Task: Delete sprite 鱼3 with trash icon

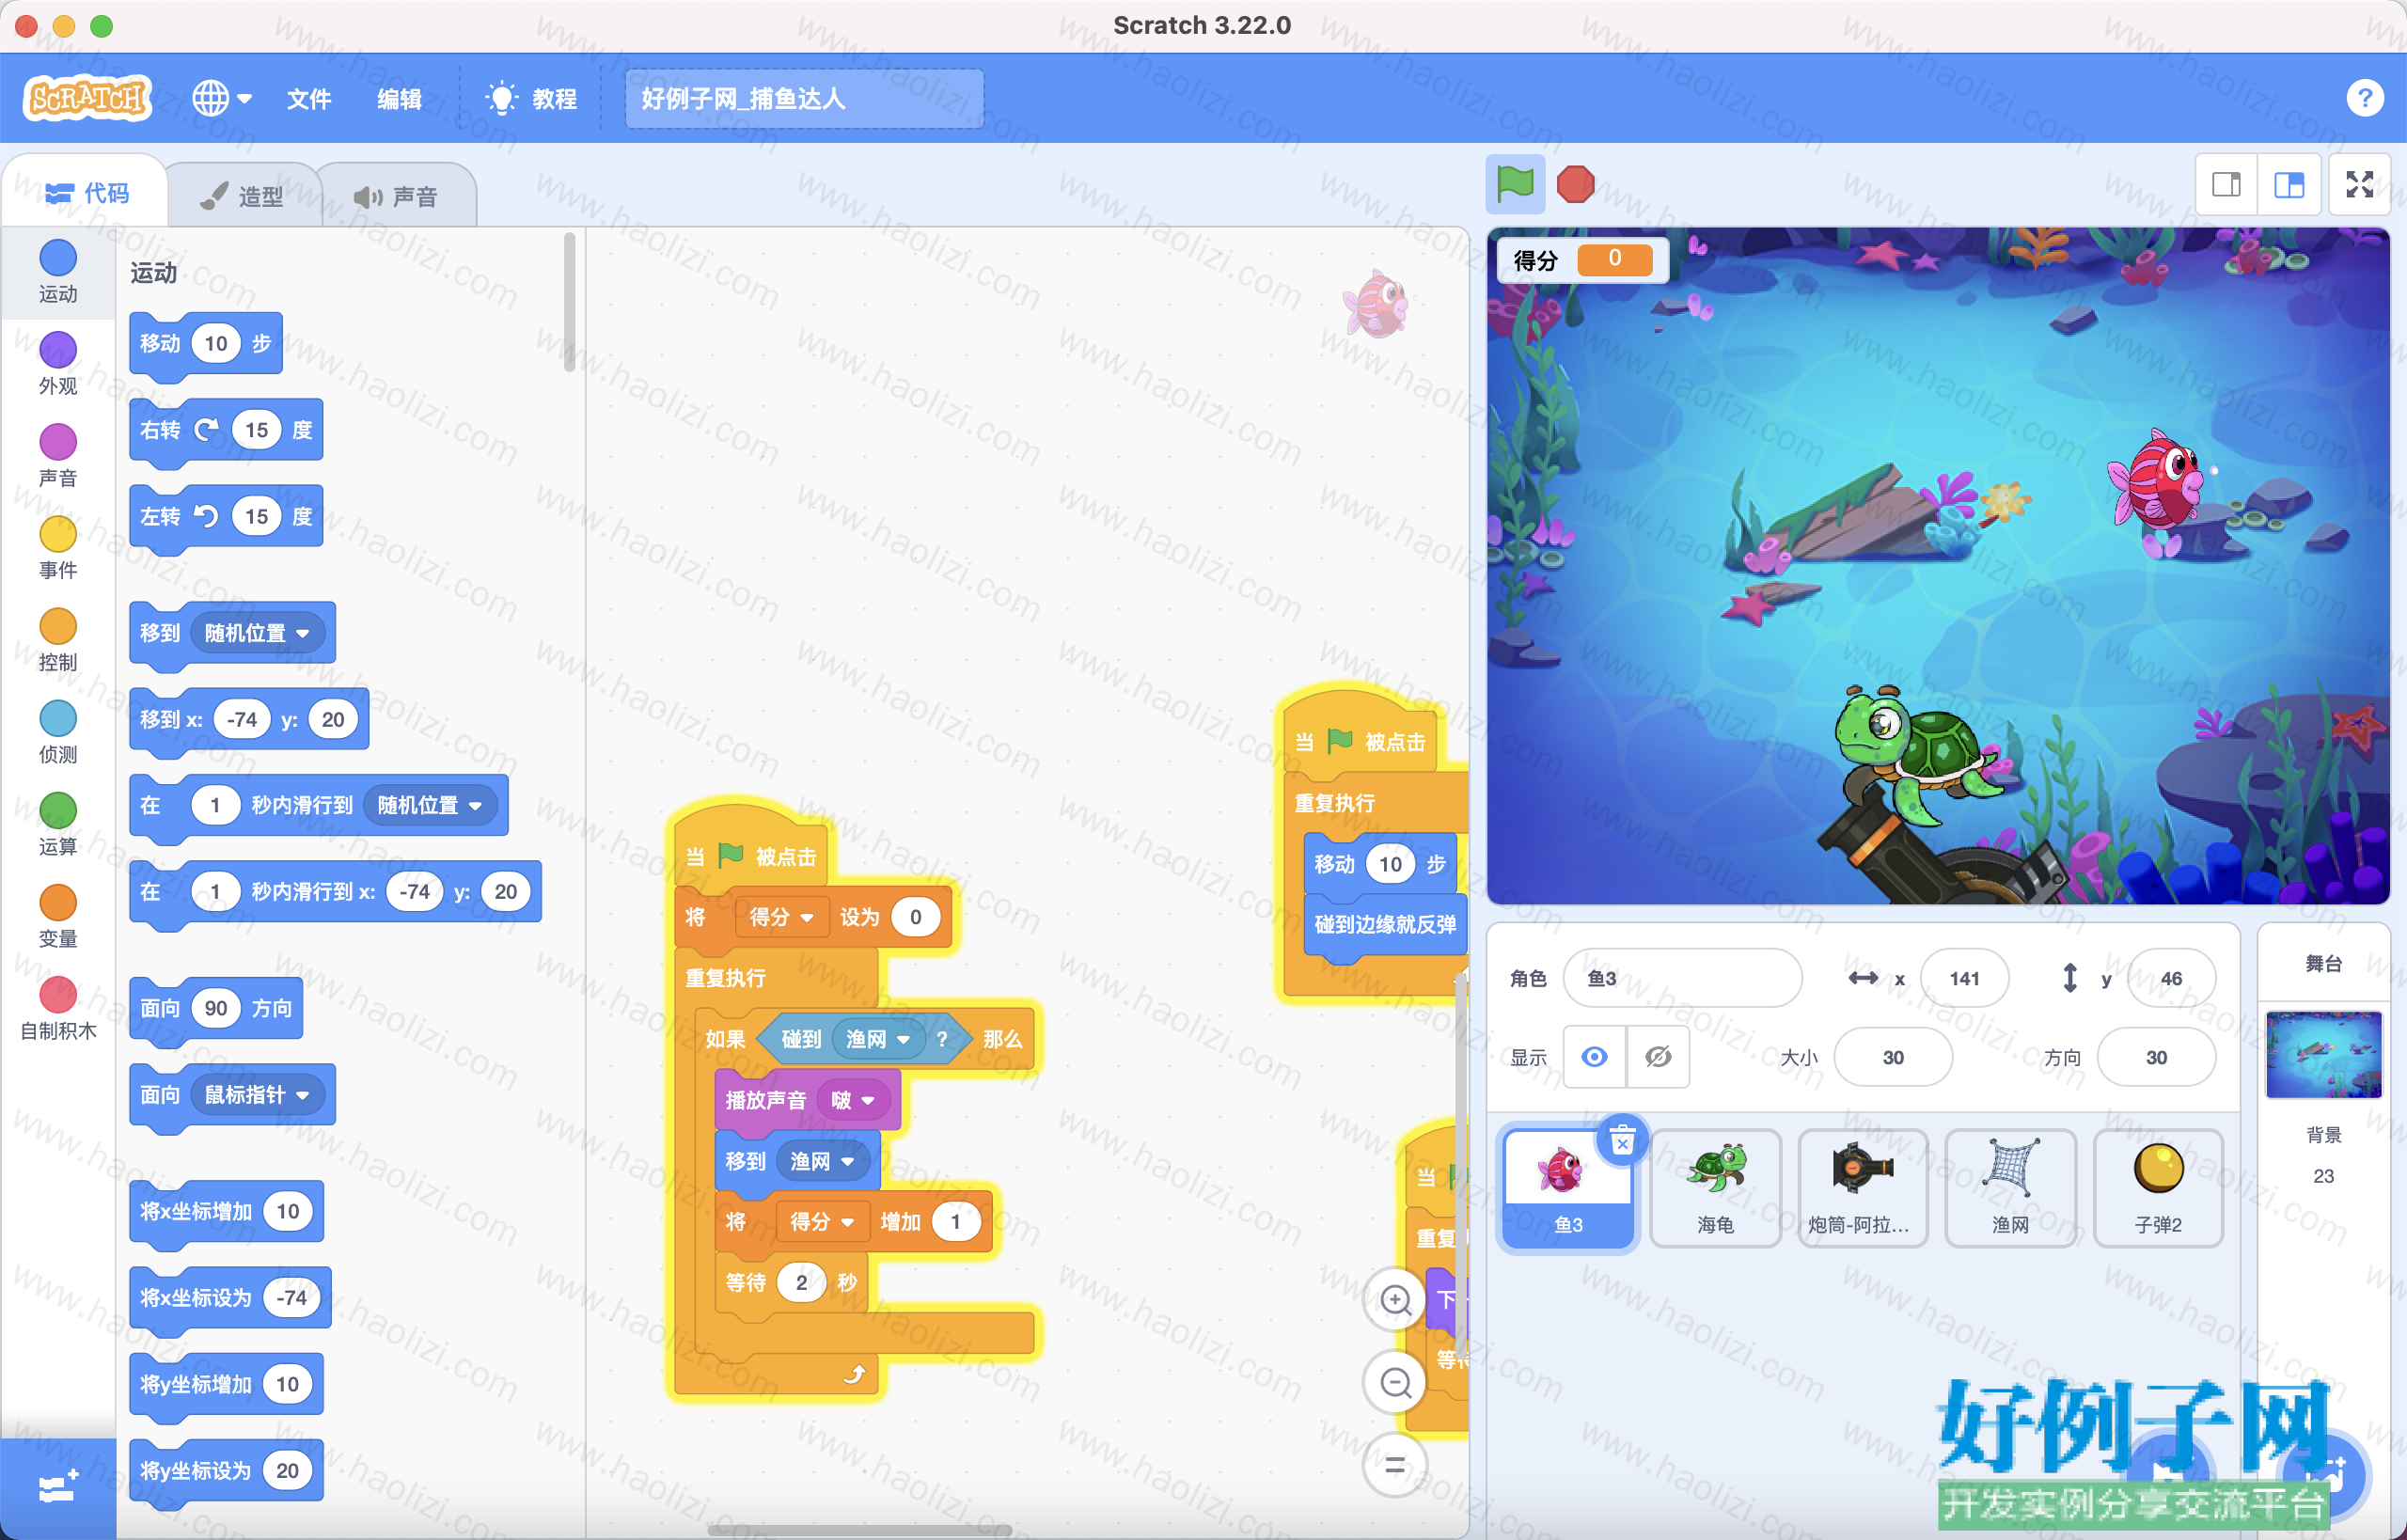Action: (1622, 1139)
